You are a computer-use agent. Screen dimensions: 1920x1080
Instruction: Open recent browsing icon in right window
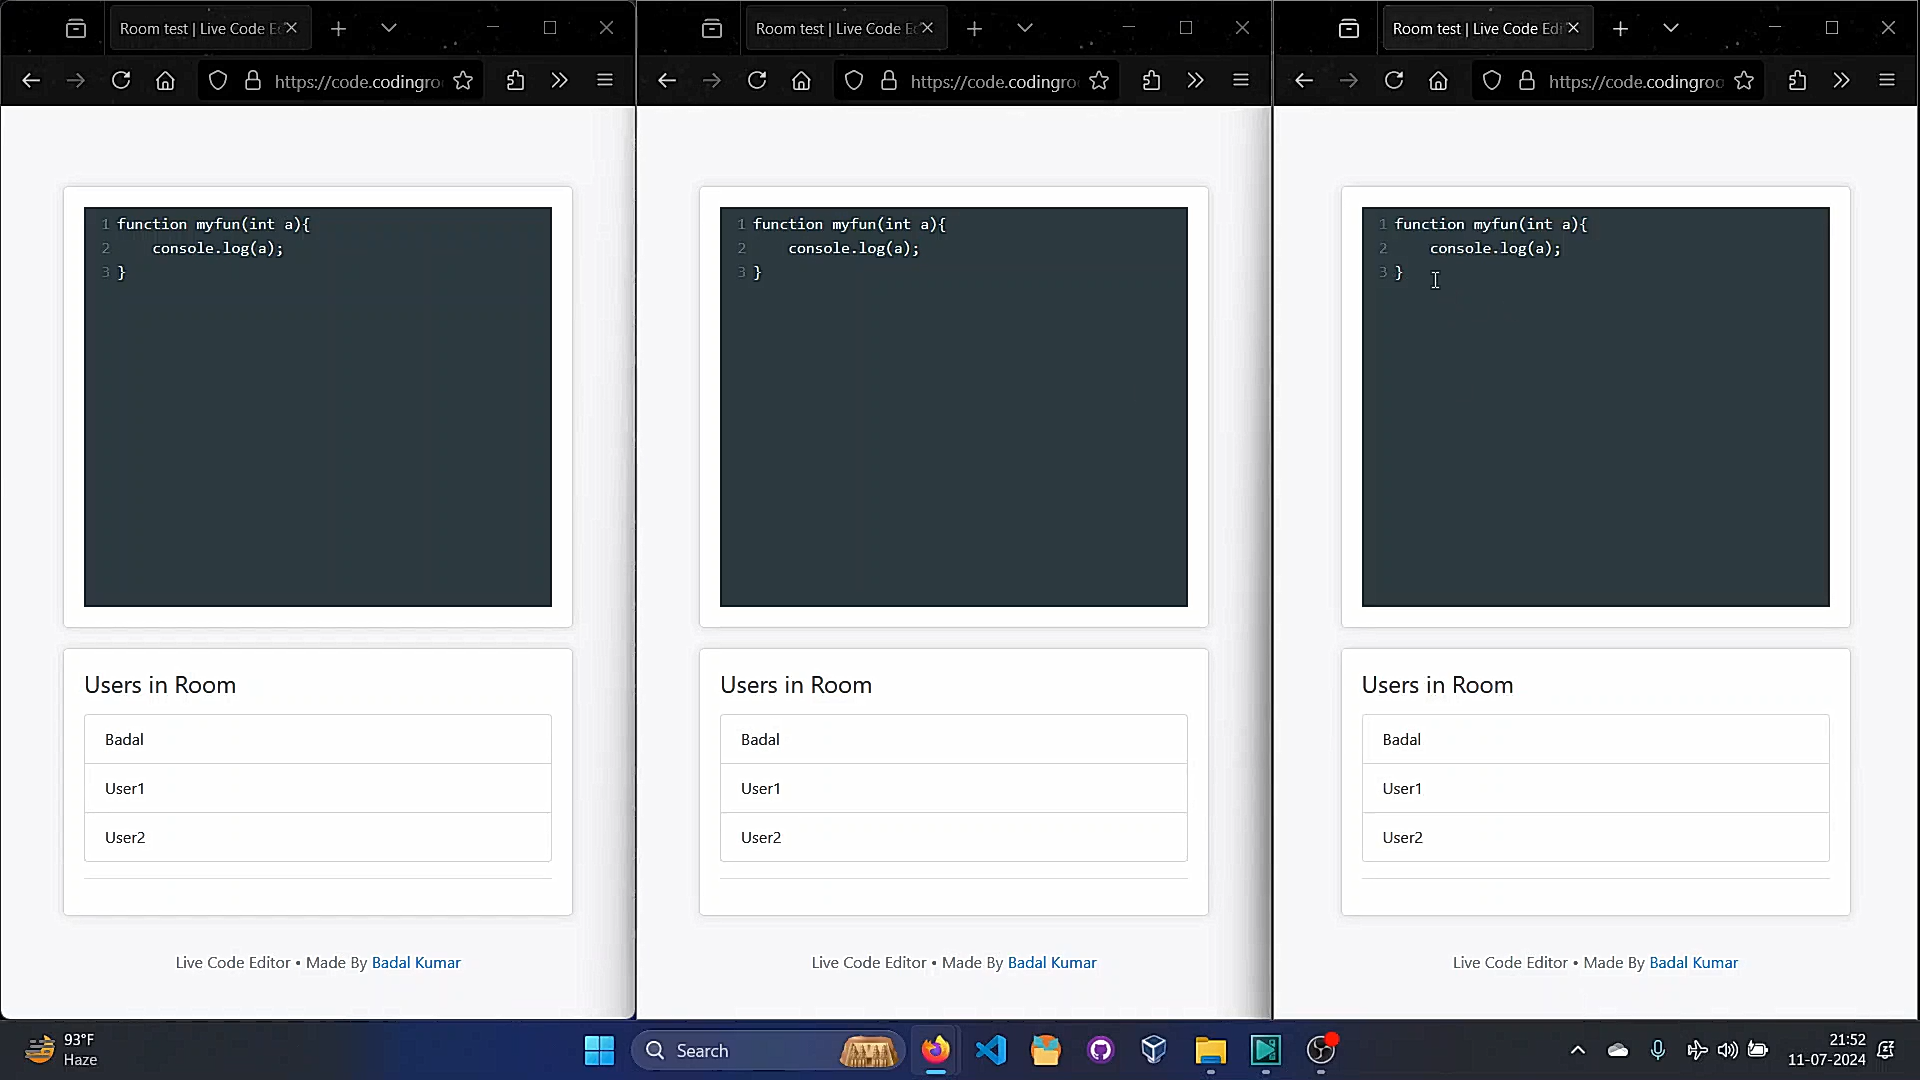[x=1349, y=28]
